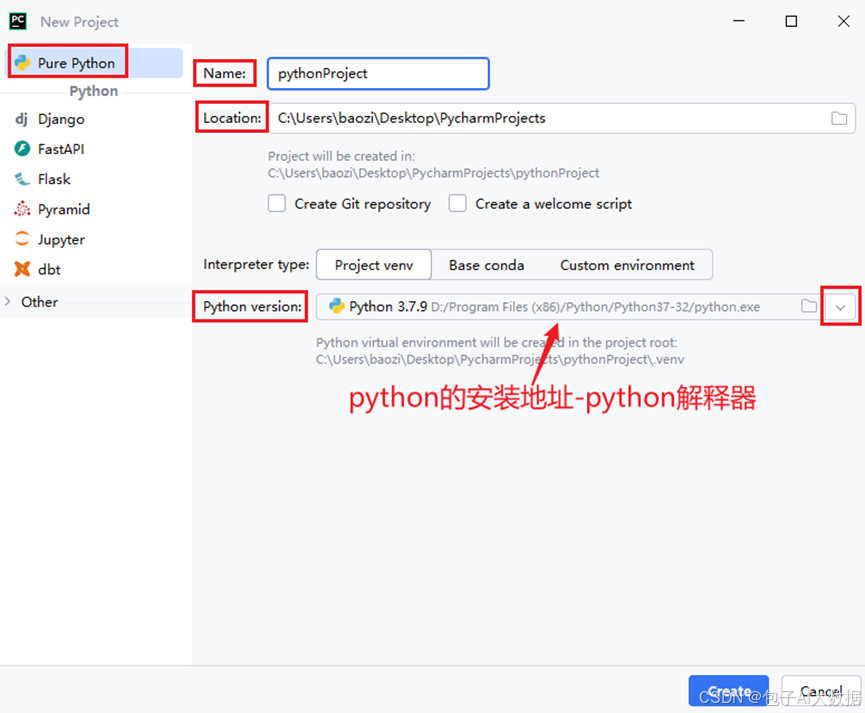Screen dimensions: 865x713
Task: Click the FastAPI icon
Action: coord(22,148)
